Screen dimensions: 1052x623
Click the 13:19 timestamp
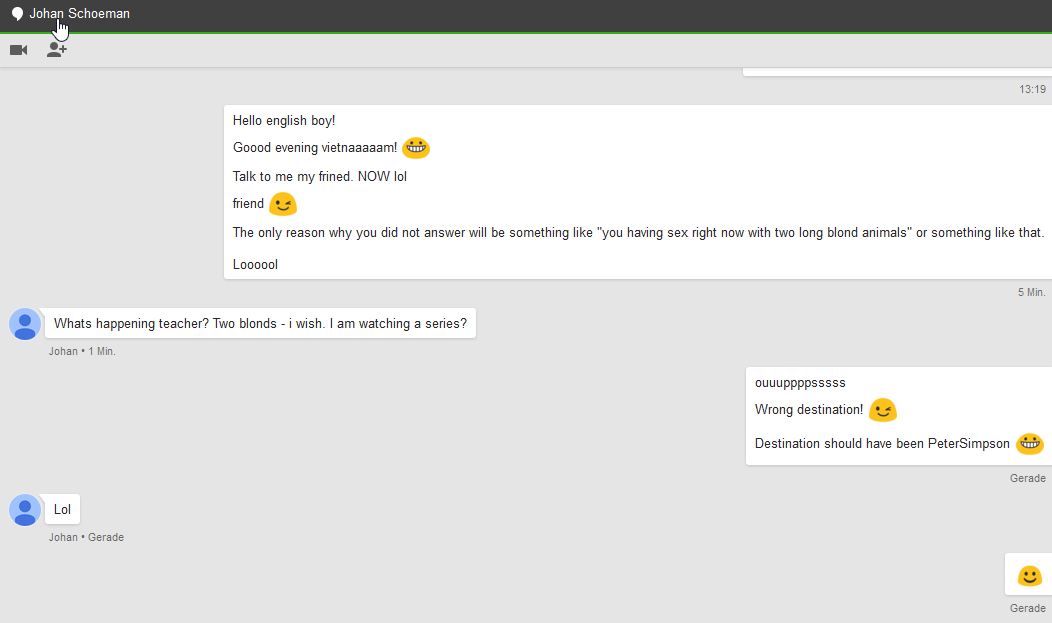click(x=1032, y=89)
